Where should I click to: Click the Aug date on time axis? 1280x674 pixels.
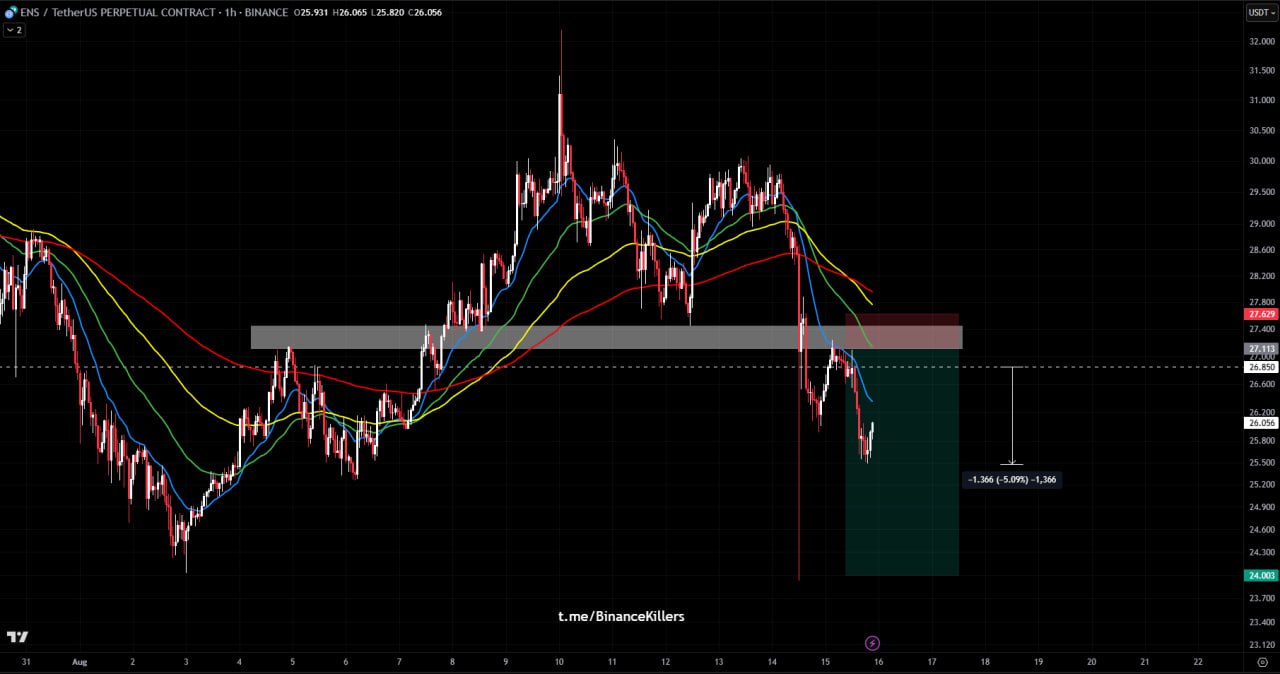coord(79,662)
